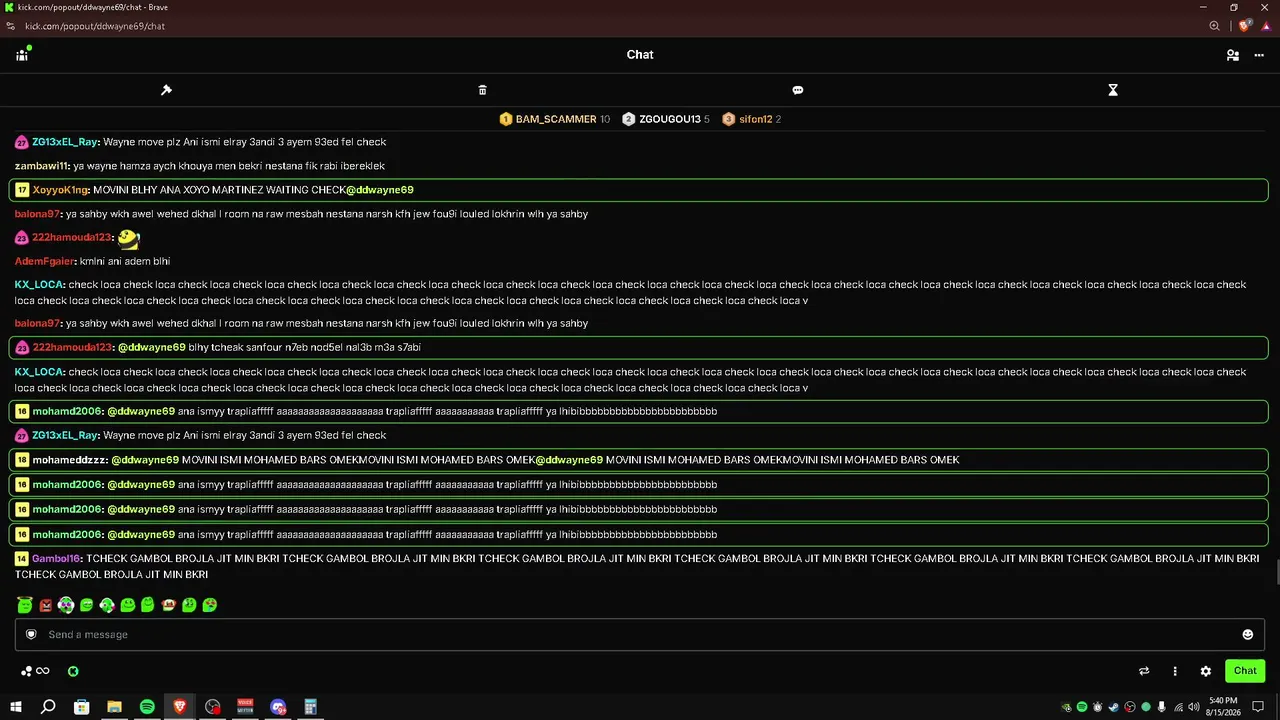Open the three-dot more options in chat header
This screenshot has height=720, width=1280.
pyautogui.click(x=1259, y=55)
